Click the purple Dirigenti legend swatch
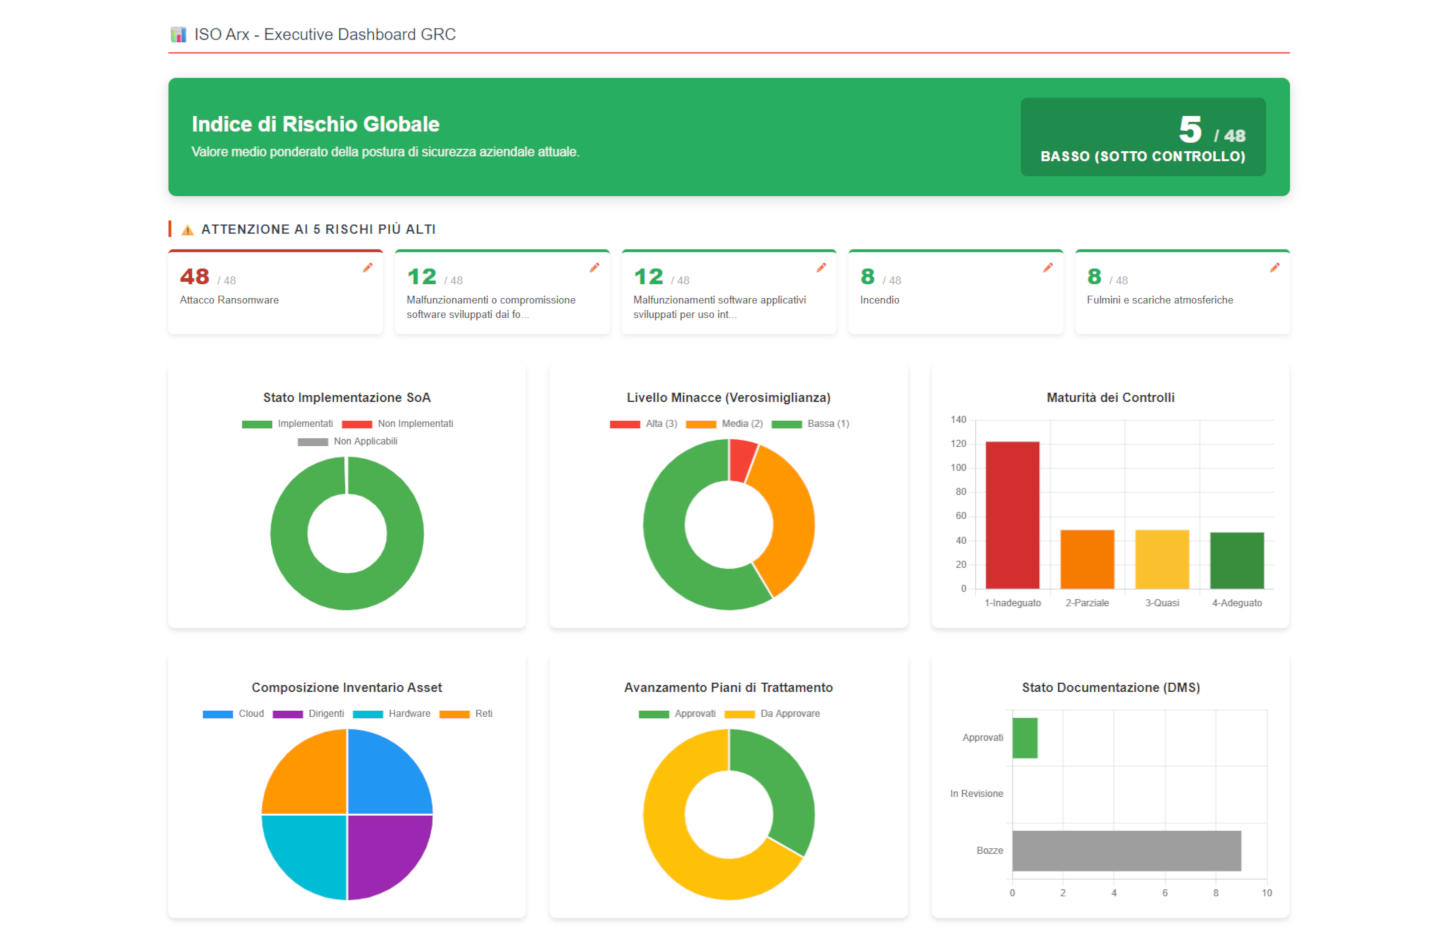The height and width of the screenshot is (950, 1440). tap(288, 714)
